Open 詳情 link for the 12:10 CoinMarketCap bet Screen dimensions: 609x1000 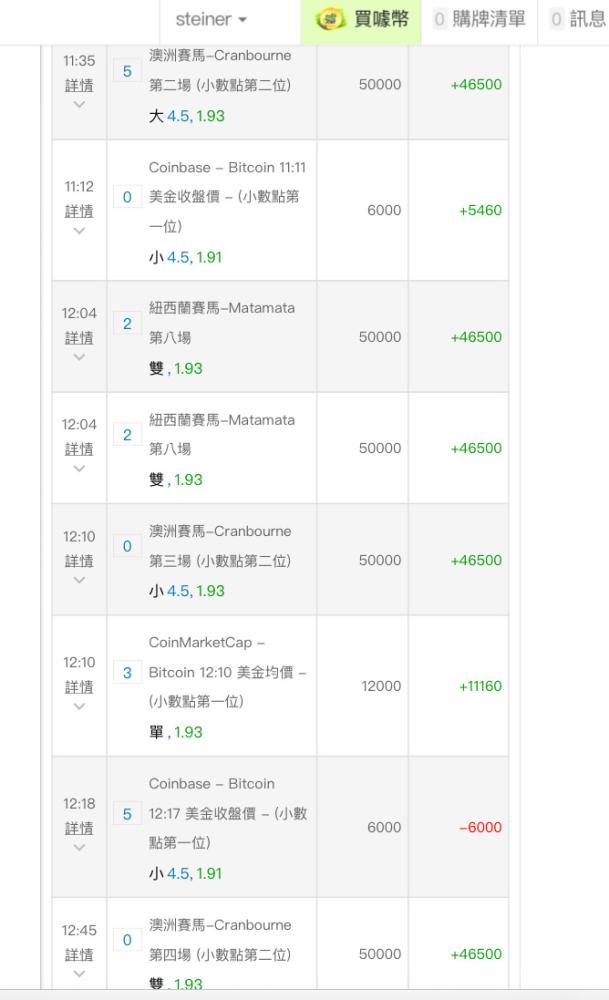79,687
